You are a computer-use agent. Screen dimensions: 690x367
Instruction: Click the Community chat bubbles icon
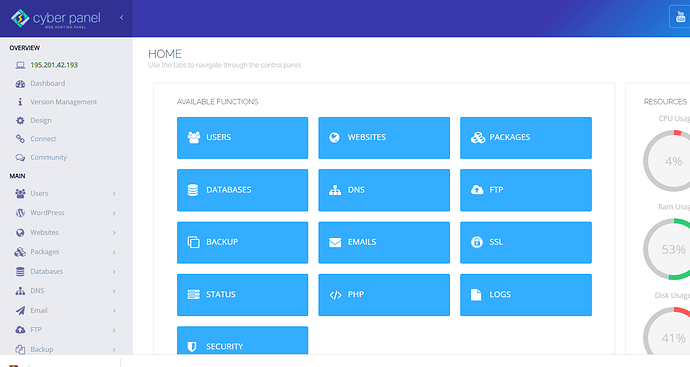tap(20, 158)
